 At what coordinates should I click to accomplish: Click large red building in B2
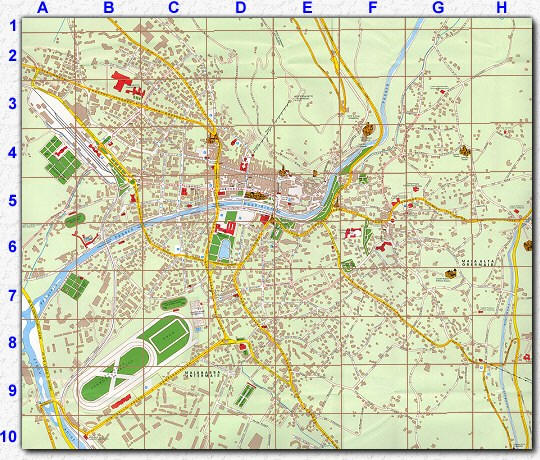pyautogui.click(x=121, y=81)
